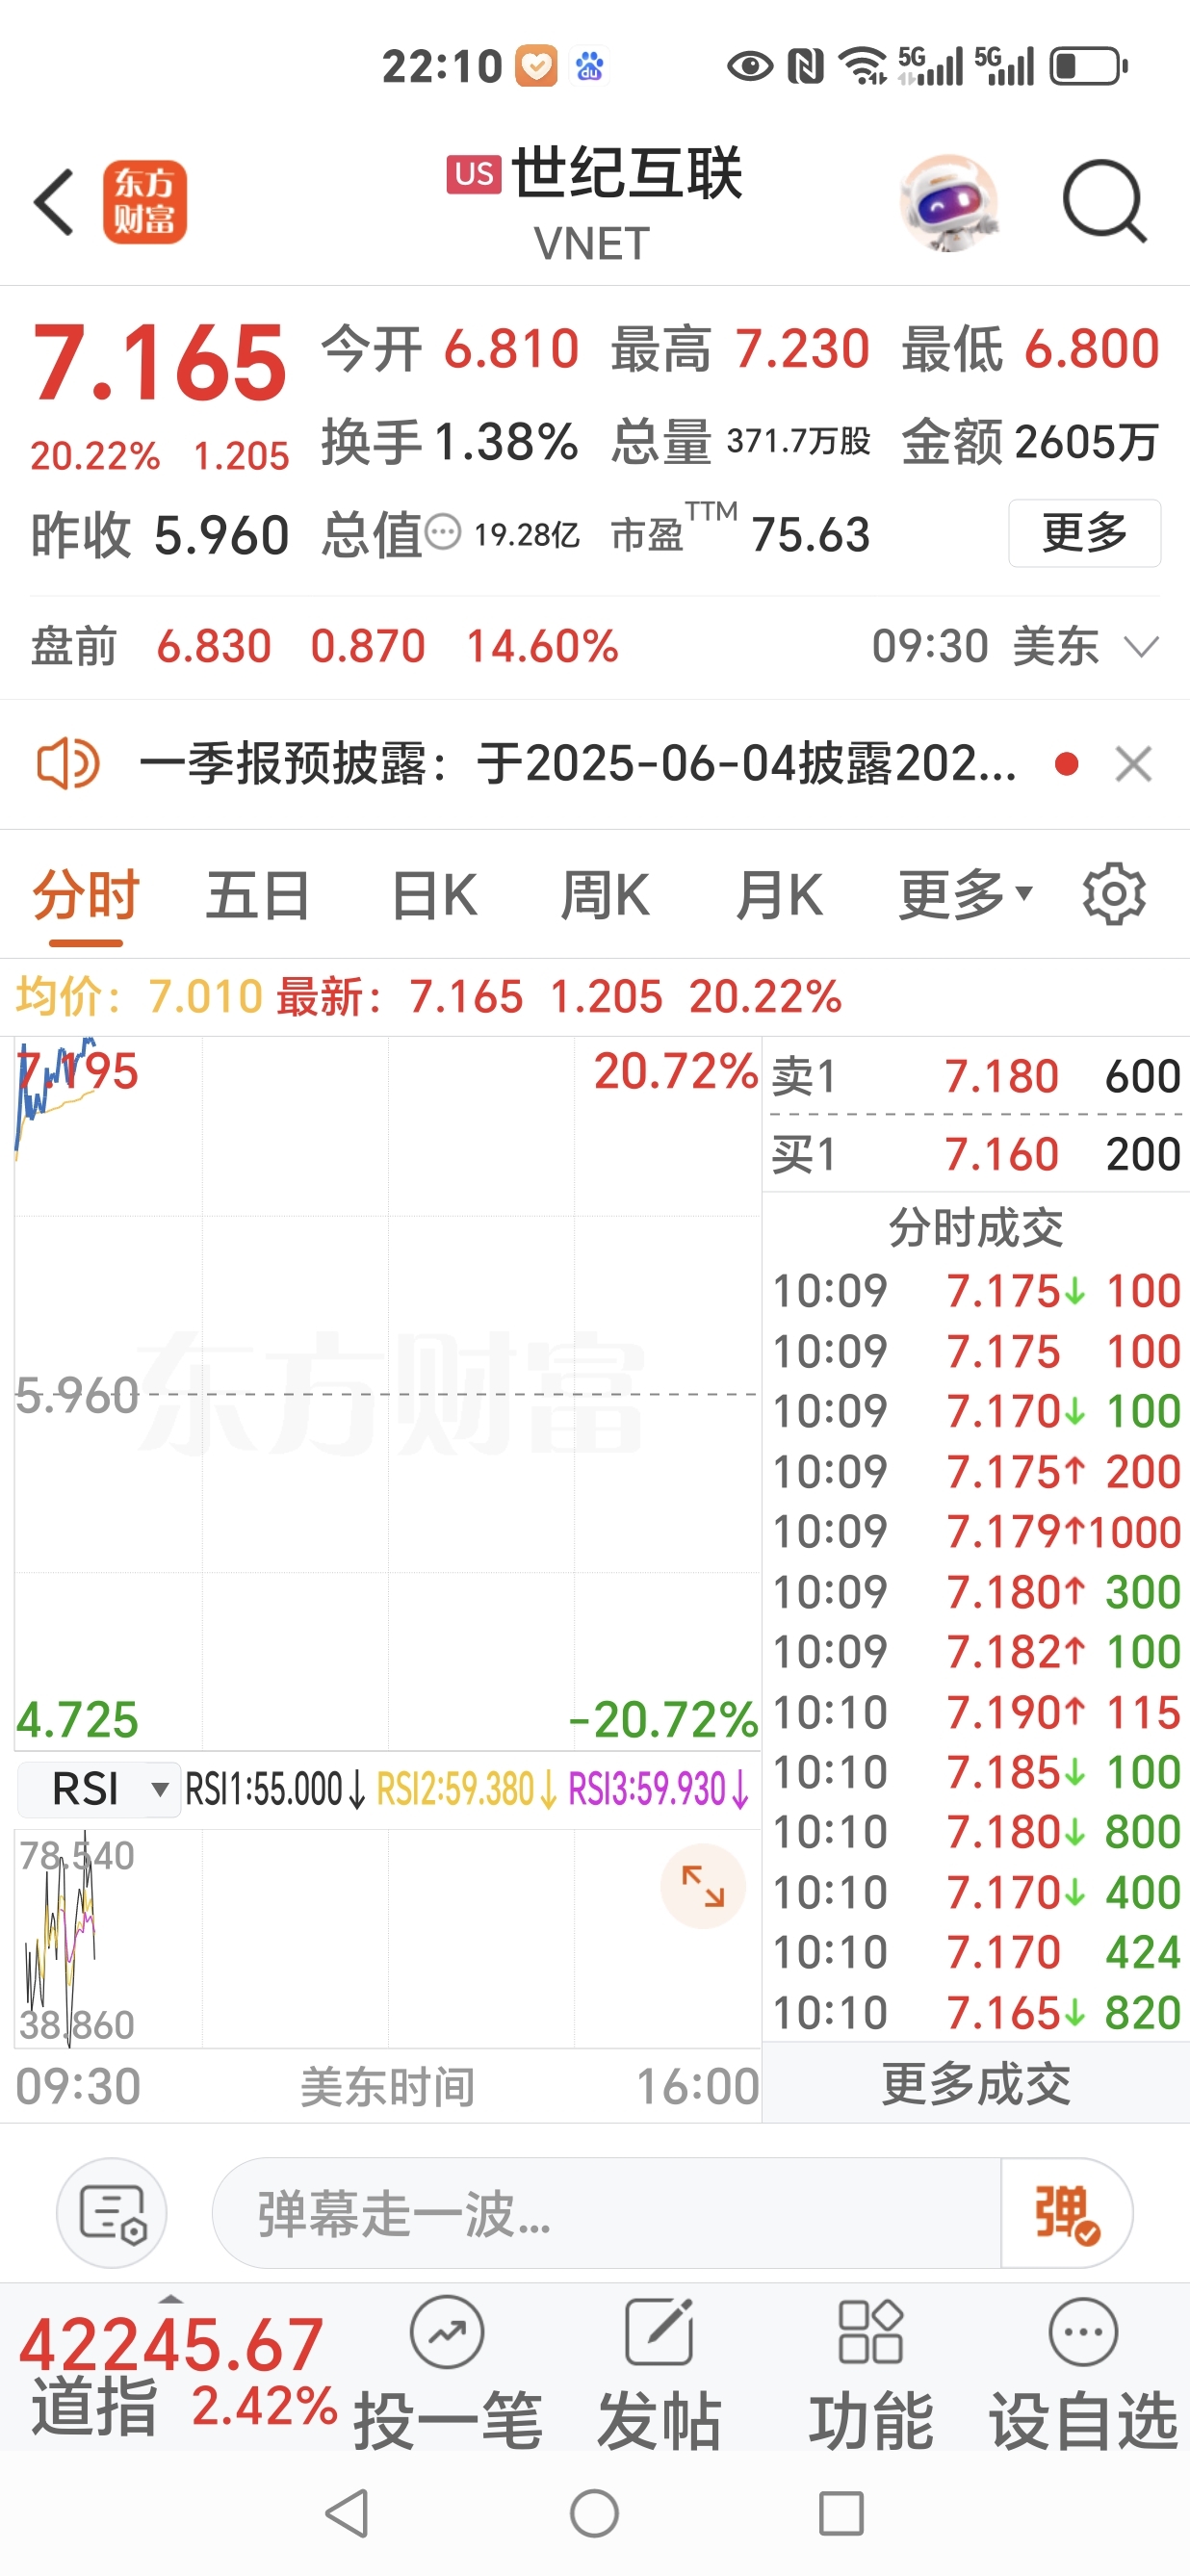Tap the 卖1 7.180 order row
Screen dimensions: 1190x2576
[x=976, y=1076]
